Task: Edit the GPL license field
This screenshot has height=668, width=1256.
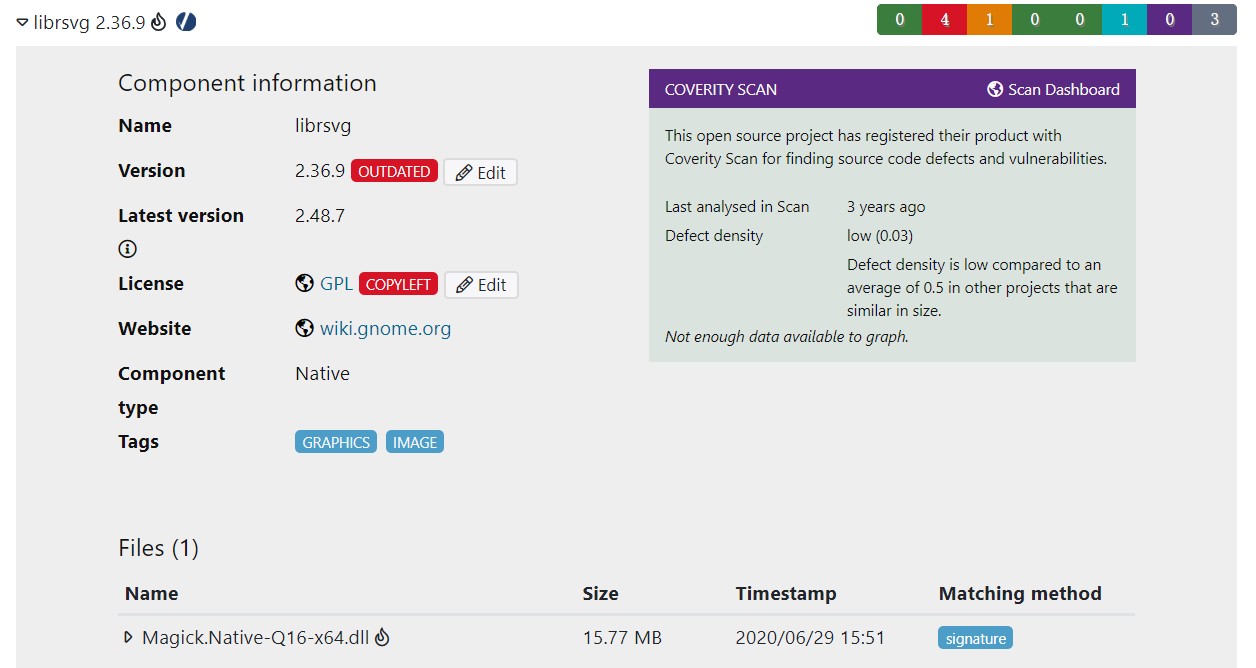Action: [481, 284]
